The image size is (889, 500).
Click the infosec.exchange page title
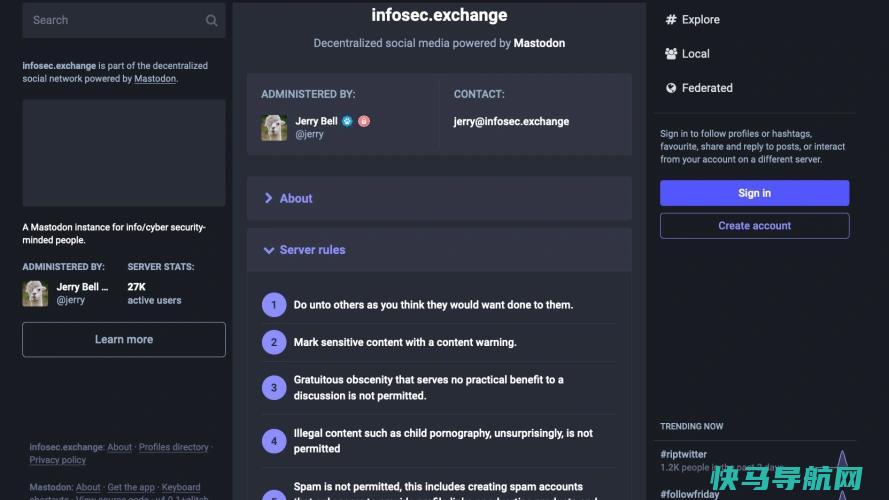click(x=439, y=15)
